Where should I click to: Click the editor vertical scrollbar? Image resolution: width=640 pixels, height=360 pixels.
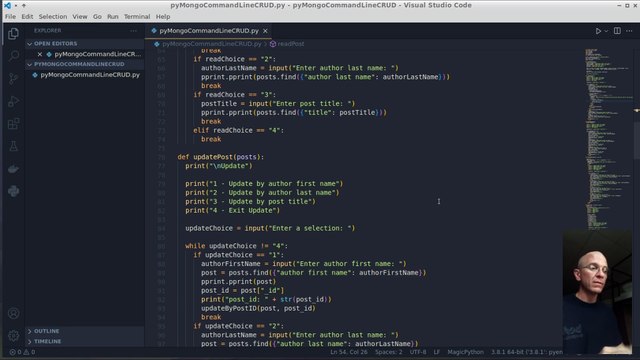point(637,139)
